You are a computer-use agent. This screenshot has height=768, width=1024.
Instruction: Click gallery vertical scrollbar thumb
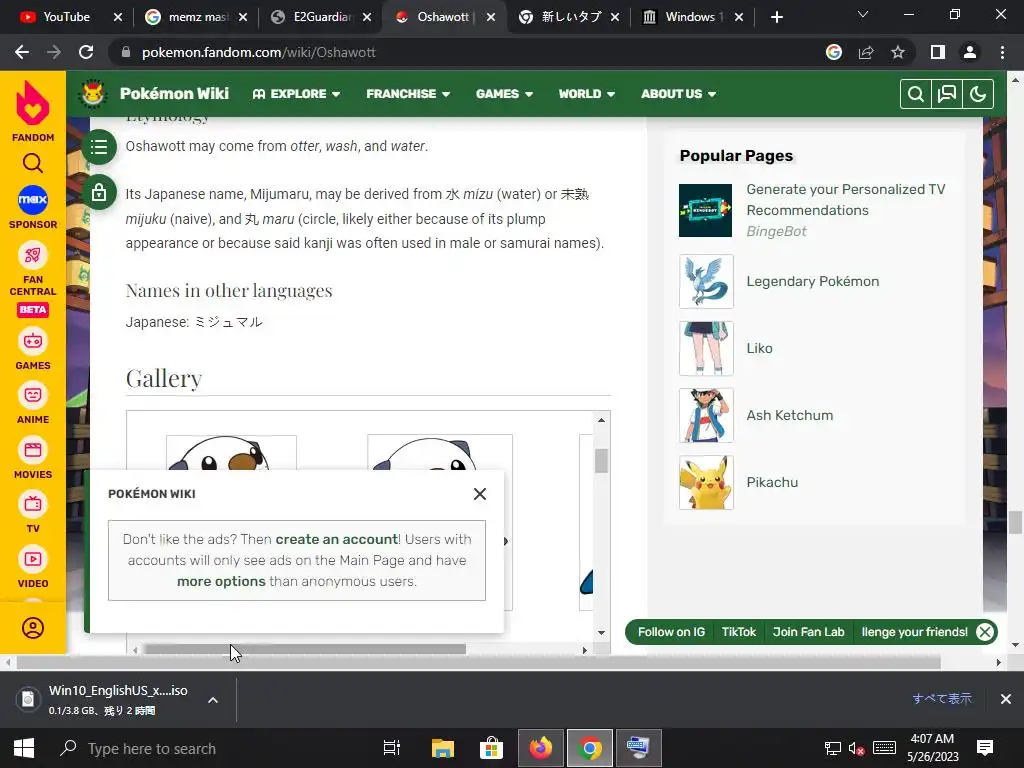(x=601, y=460)
